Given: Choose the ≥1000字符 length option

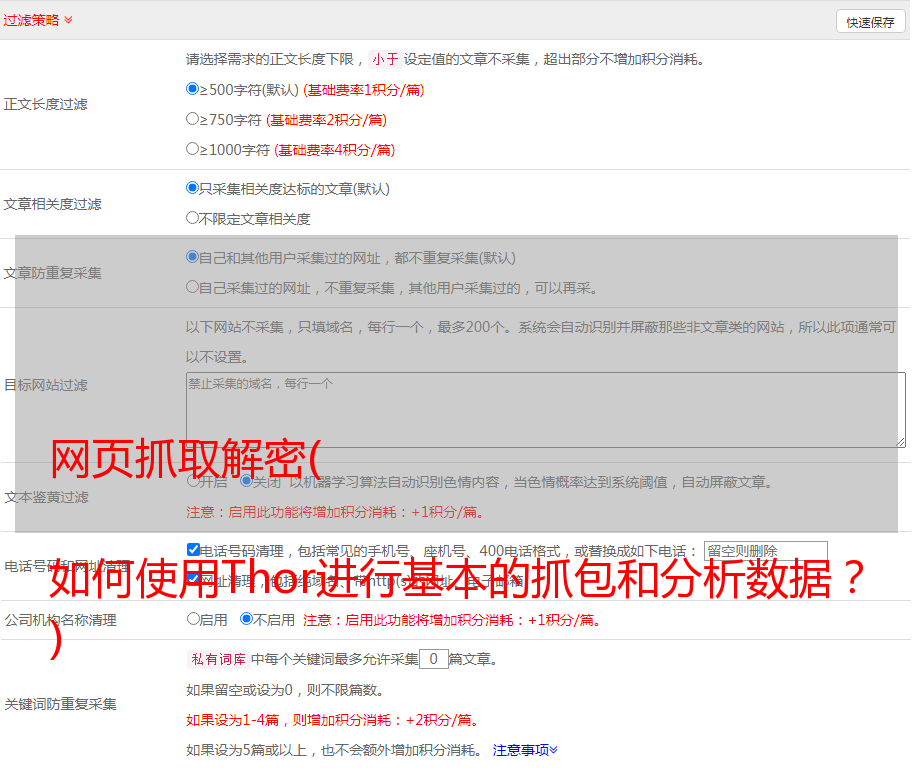Looking at the screenshot, I should coord(192,149).
